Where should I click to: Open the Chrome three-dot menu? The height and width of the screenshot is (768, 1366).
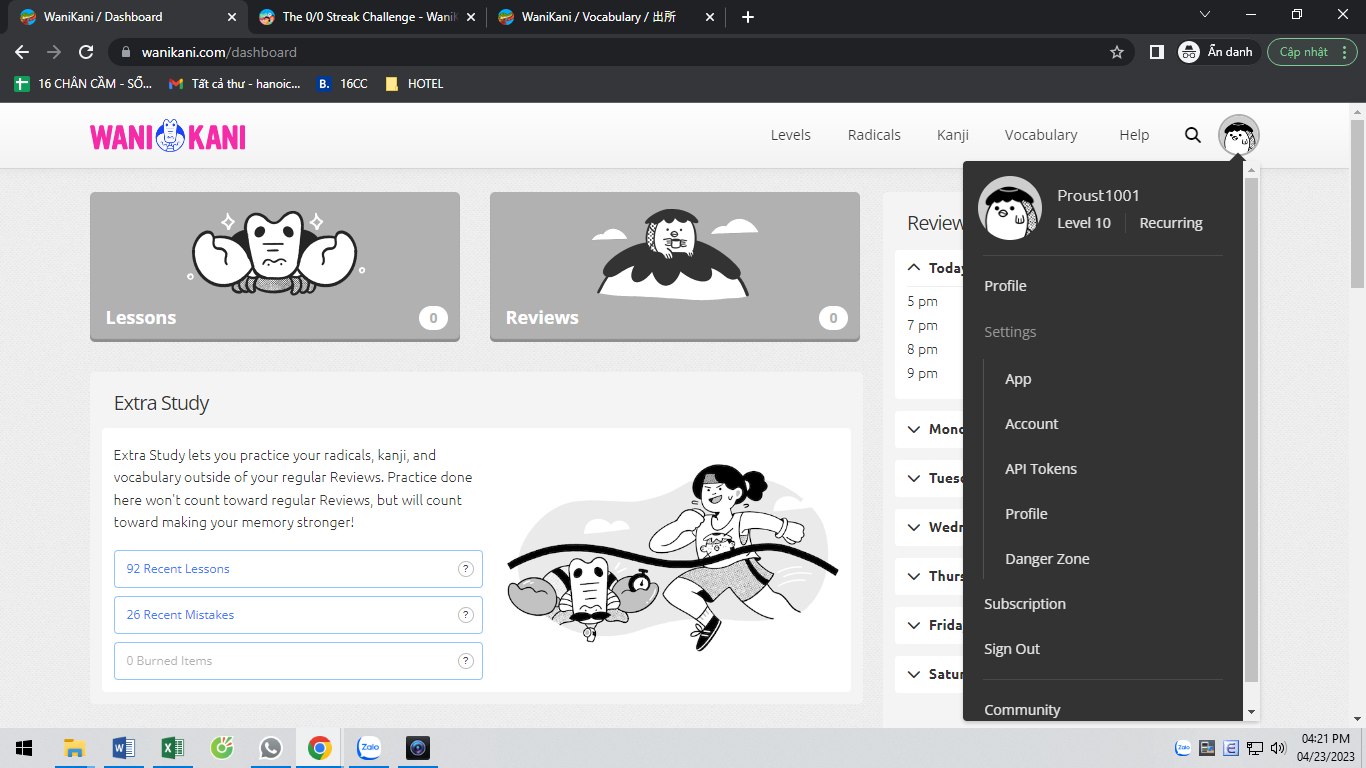(1346, 52)
